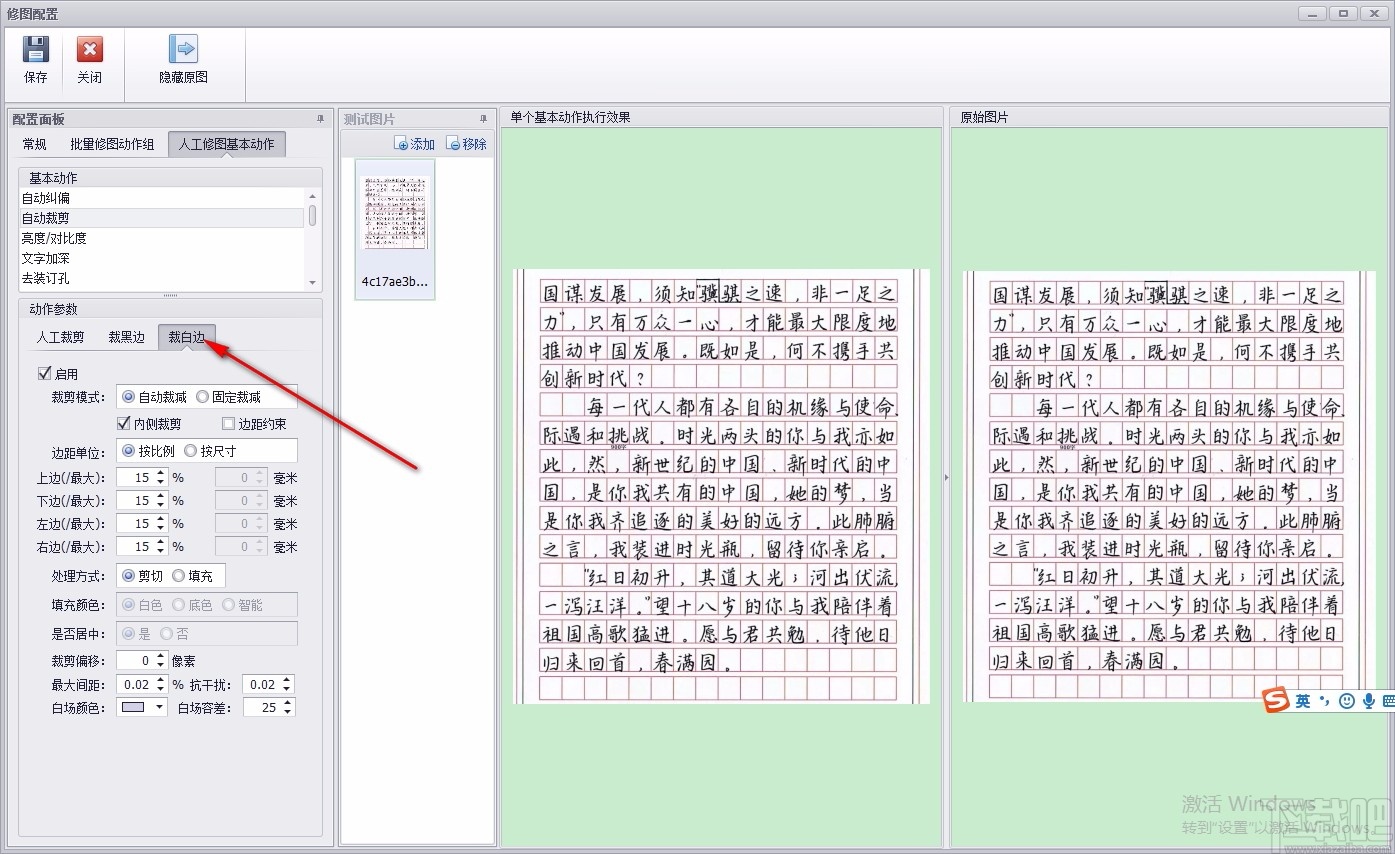The width and height of the screenshot is (1395, 854).
Task: Switch to the 常规 tab
Action: pos(34,144)
